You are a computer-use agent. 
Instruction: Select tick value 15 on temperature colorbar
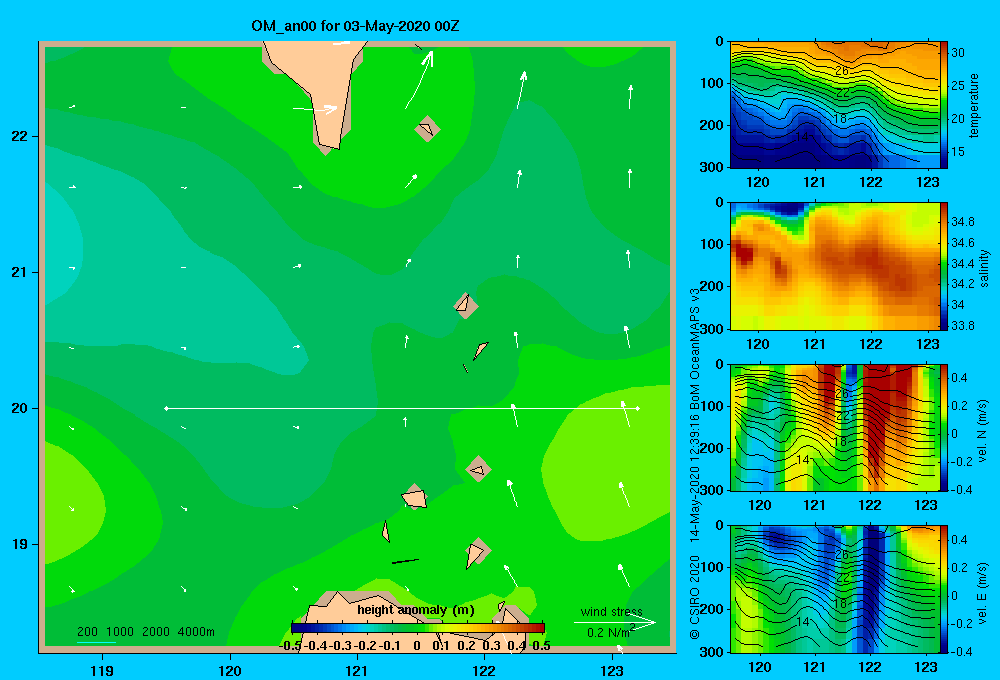[958, 152]
